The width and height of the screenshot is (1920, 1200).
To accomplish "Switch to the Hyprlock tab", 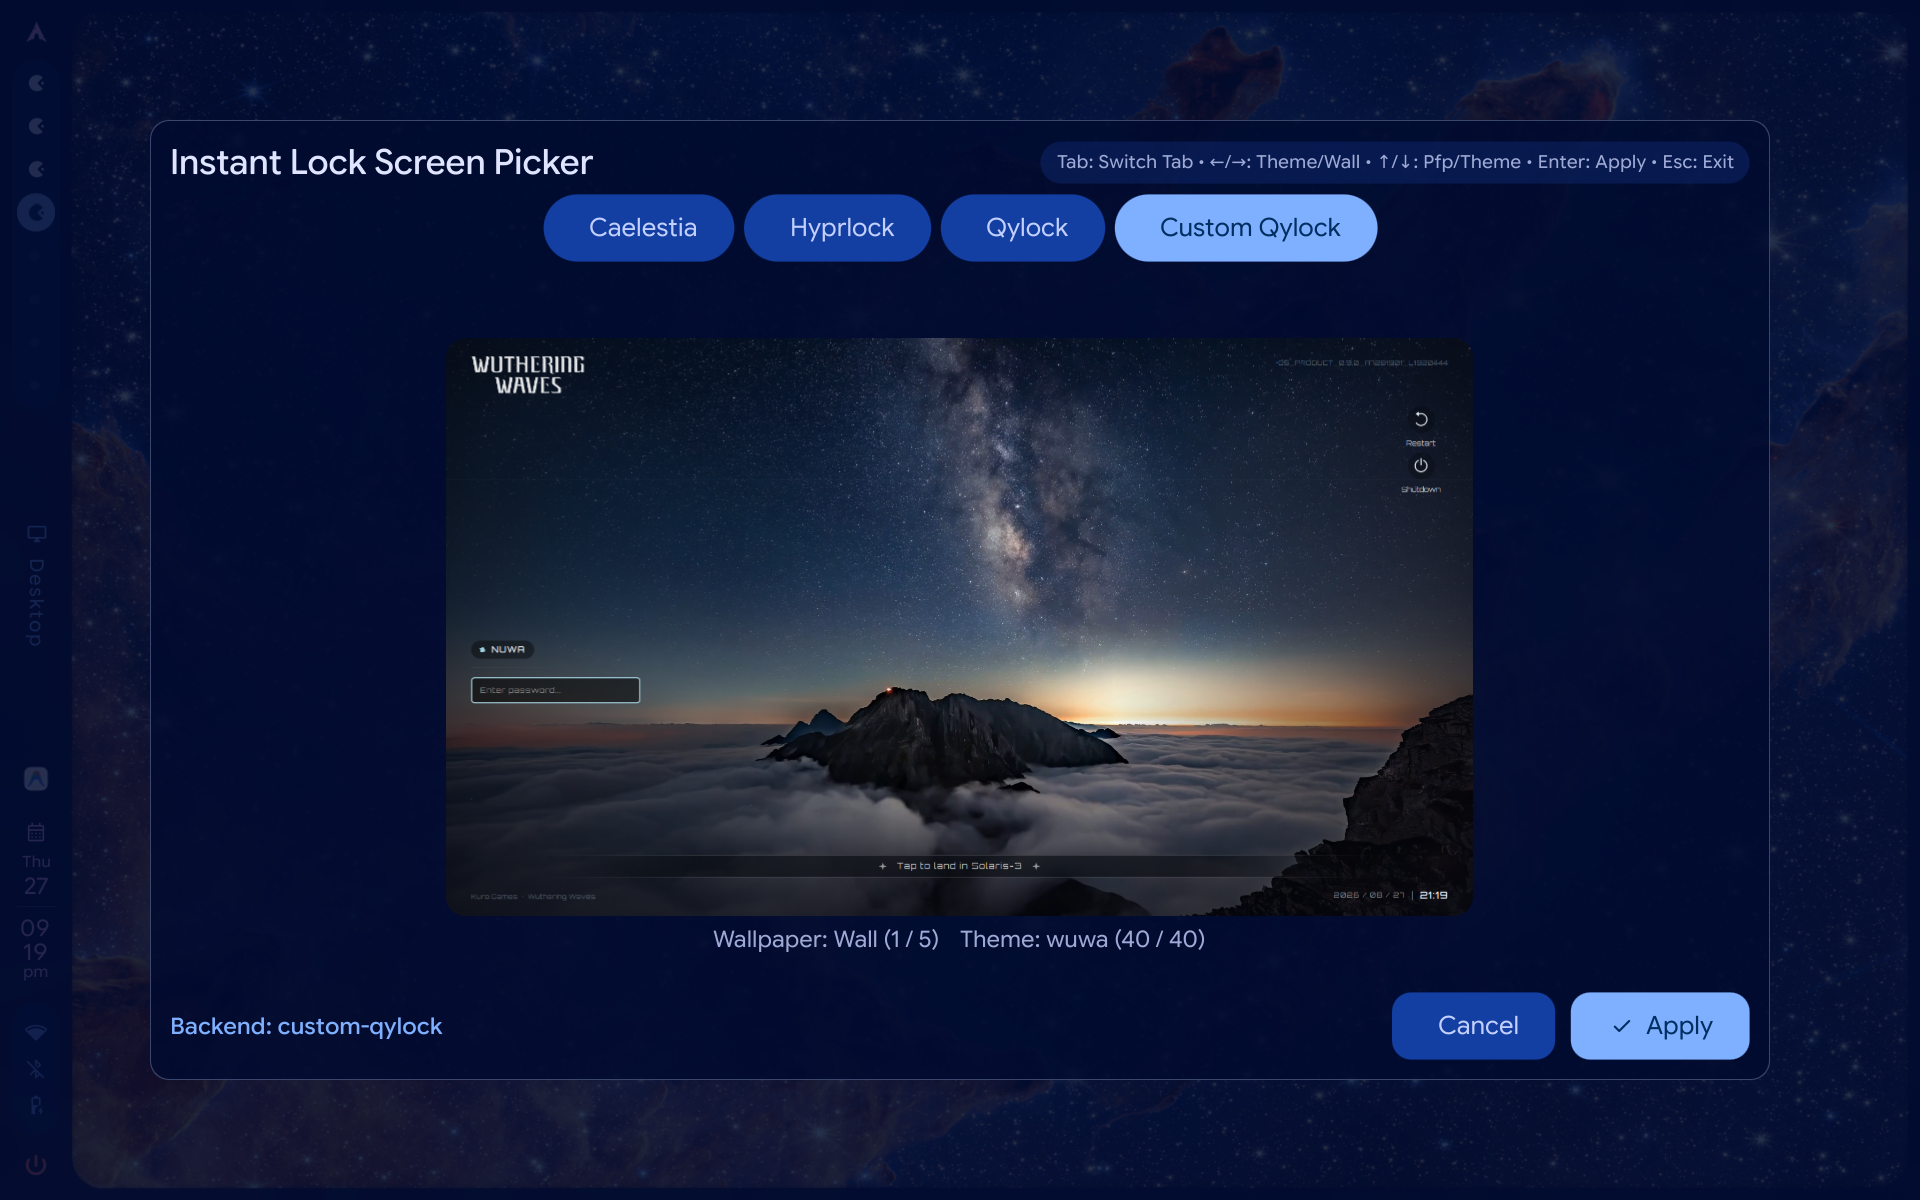I will (x=838, y=228).
